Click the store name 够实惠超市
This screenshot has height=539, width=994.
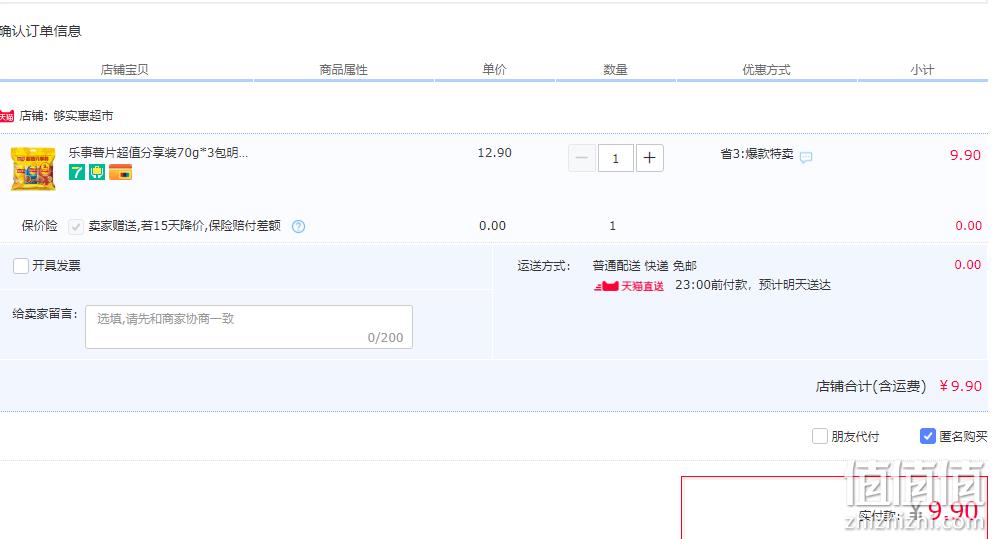click(x=83, y=116)
